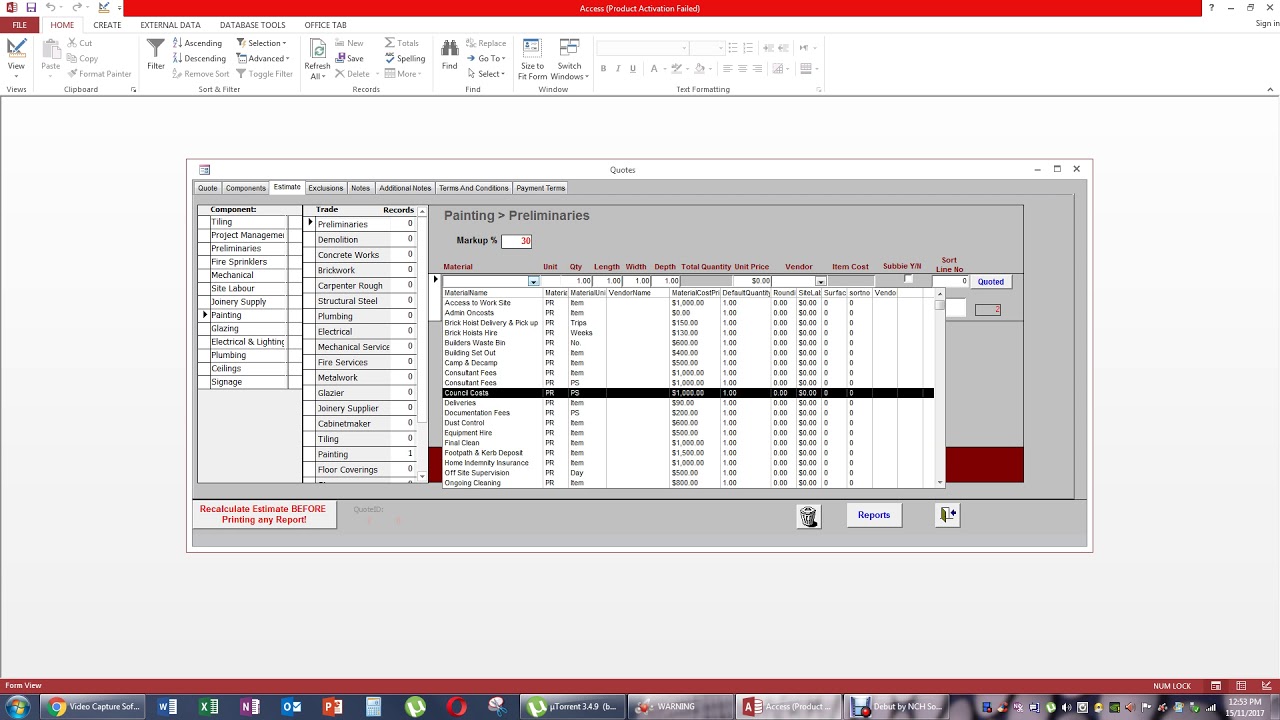Select 'Dust Control' material row
This screenshot has width=1280, height=720.
pyautogui.click(x=688, y=423)
